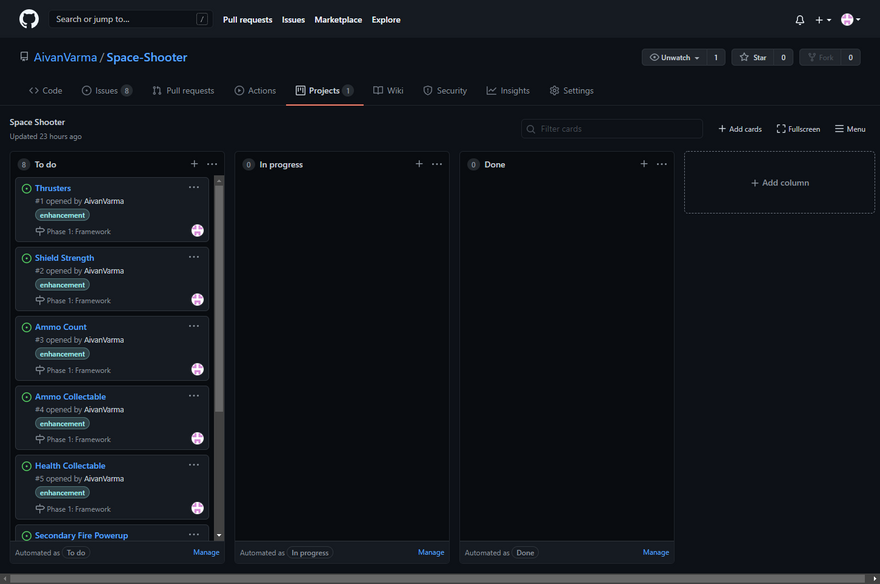
Task: Open the Insights tab
Action: pos(508,91)
